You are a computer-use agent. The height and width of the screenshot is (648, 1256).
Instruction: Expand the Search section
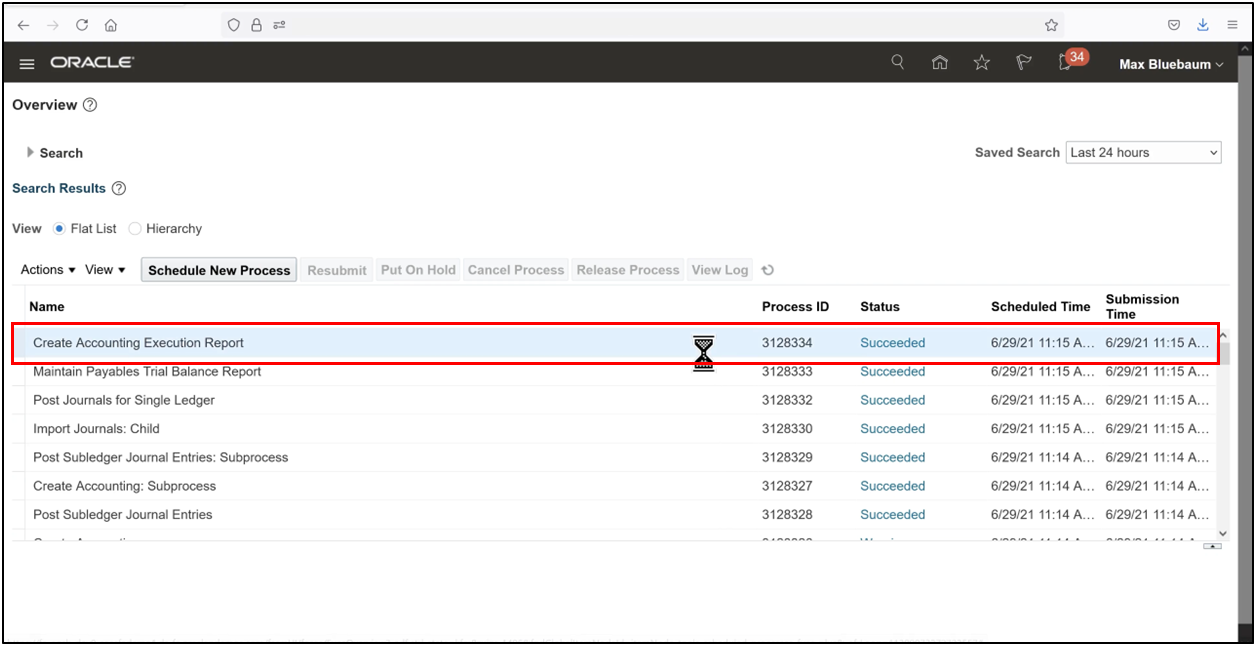click(x=30, y=152)
